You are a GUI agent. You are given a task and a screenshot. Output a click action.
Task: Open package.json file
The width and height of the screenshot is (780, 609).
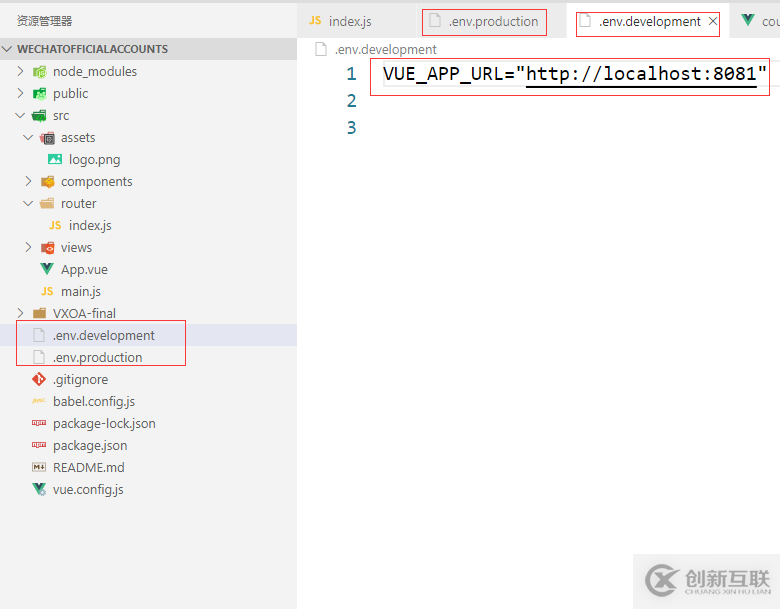tap(90, 445)
